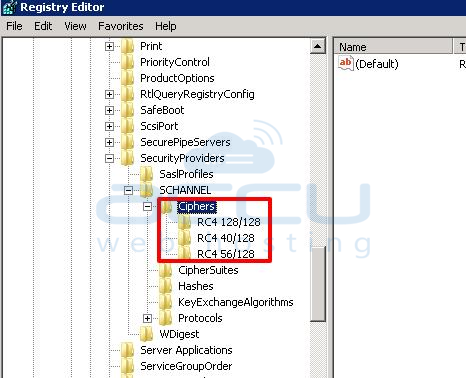
Task: Open the File menu
Action: pos(14,26)
